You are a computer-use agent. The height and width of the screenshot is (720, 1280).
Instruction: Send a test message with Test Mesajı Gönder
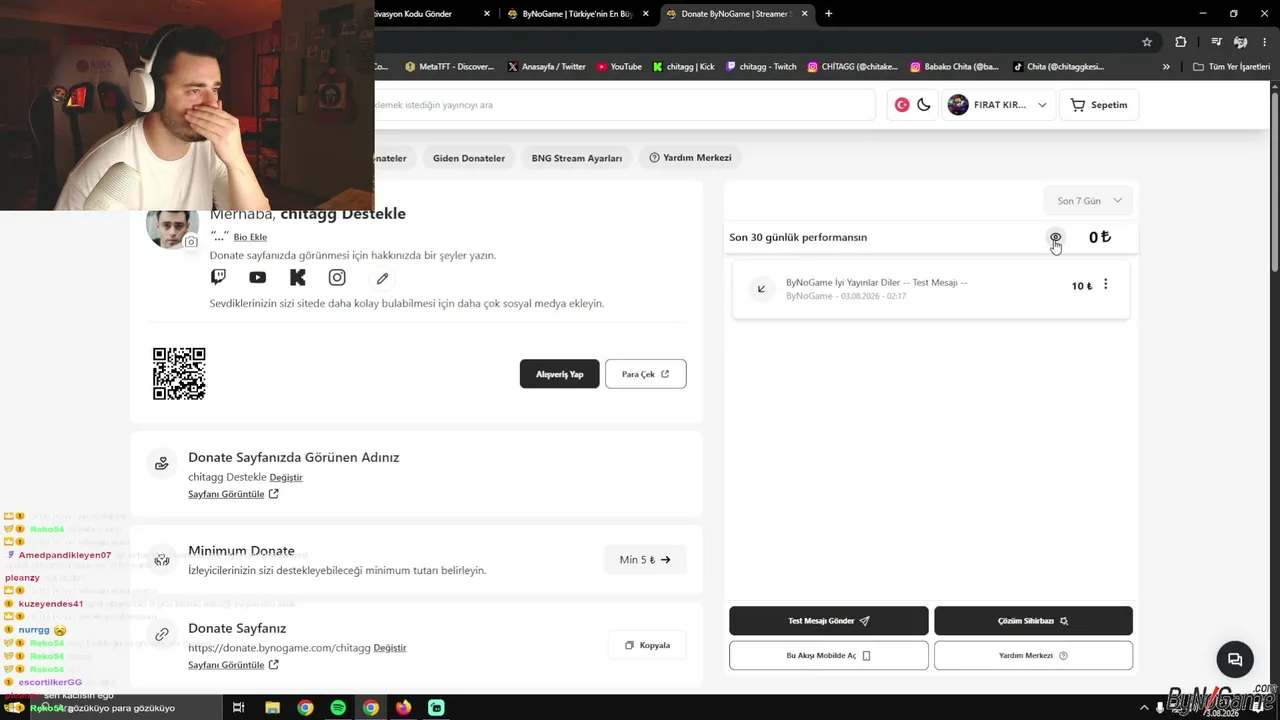(829, 621)
